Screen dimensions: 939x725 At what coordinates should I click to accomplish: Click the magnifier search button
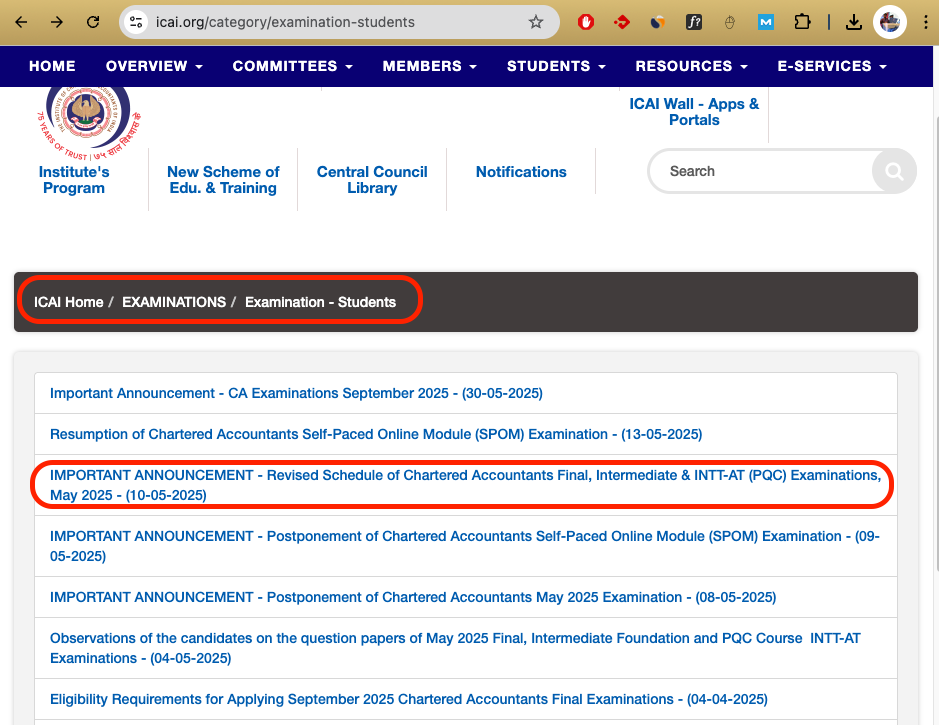coord(894,172)
